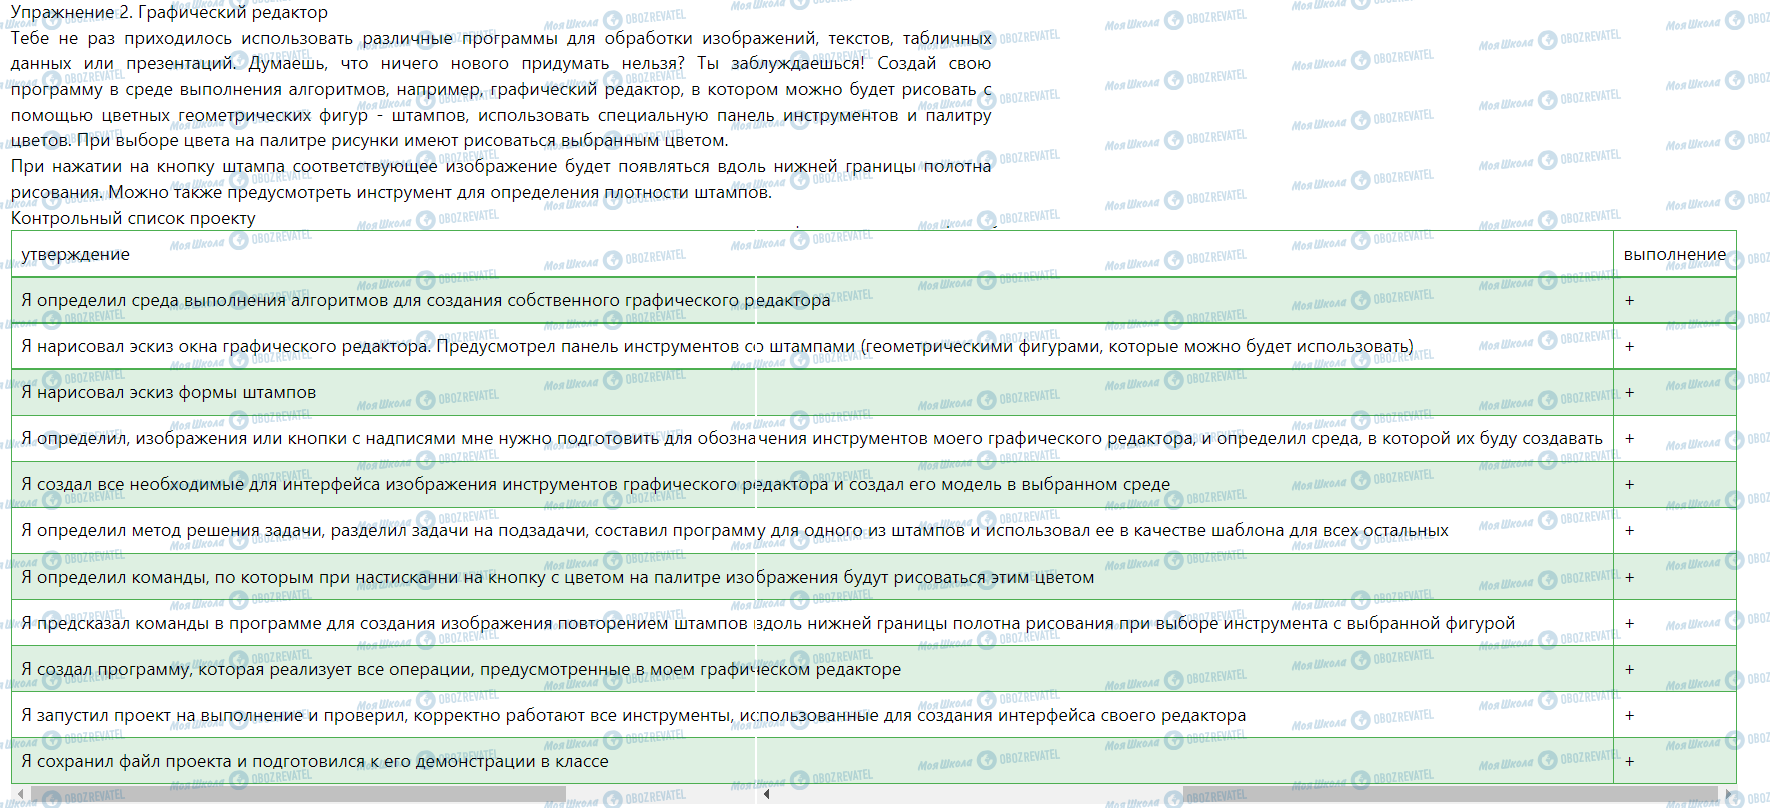
Task: Click the '+' cell for 'Я определил среда' row
Action: pyautogui.click(x=1674, y=300)
